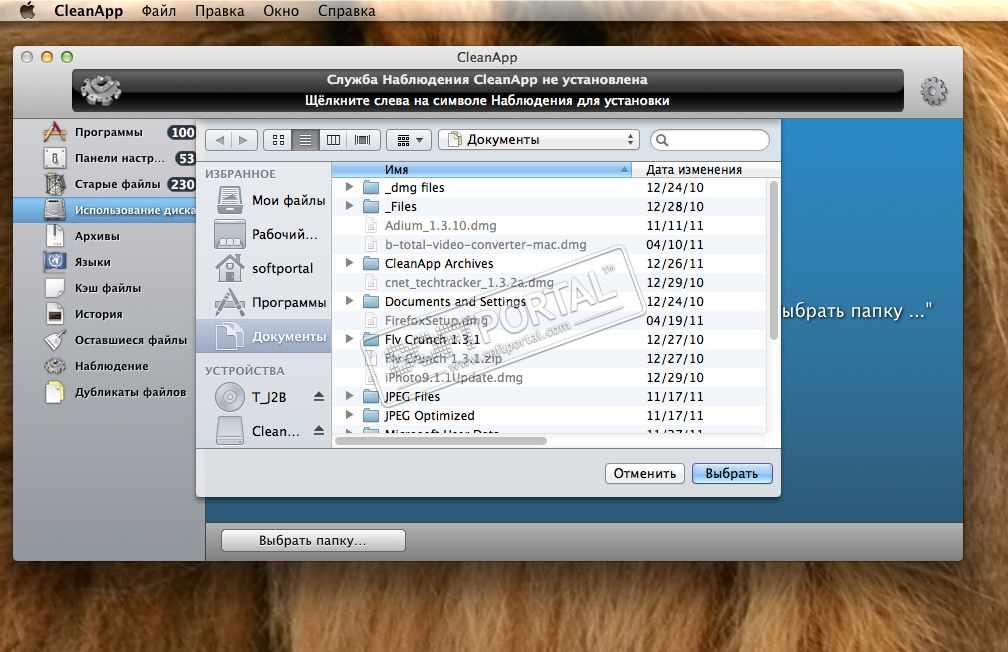Click the search field in file dialog
This screenshot has height=652, width=1008.
tap(710, 140)
